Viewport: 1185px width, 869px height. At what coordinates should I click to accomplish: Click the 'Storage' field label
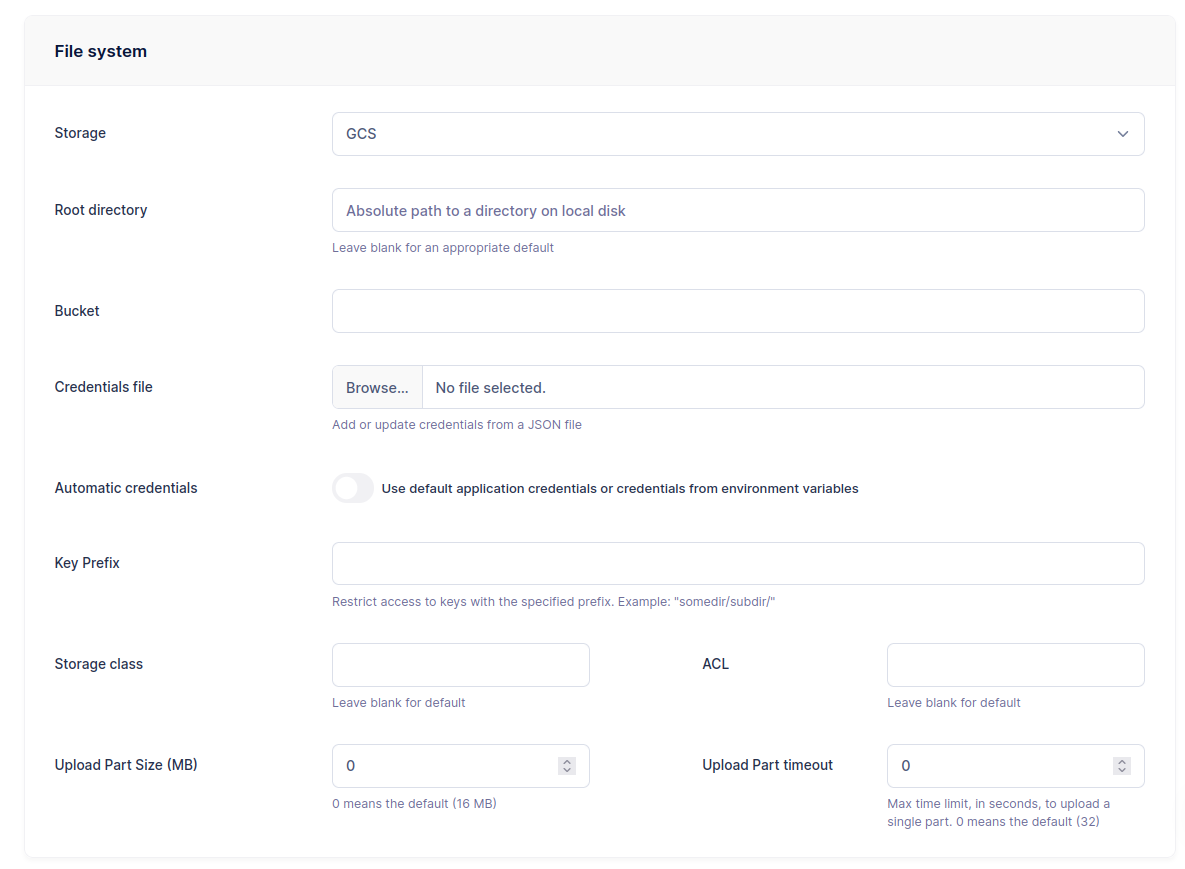80,133
